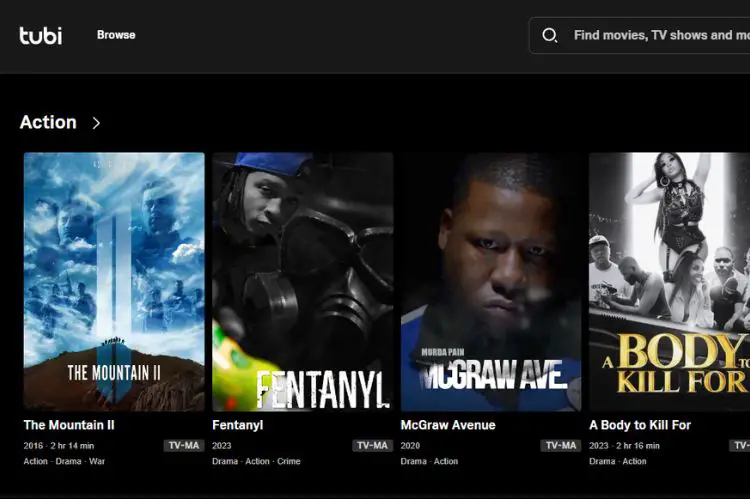Click '2023' year under Fentanyl
Image resolution: width=750 pixels, height=499 pixels.
[221, 446]
